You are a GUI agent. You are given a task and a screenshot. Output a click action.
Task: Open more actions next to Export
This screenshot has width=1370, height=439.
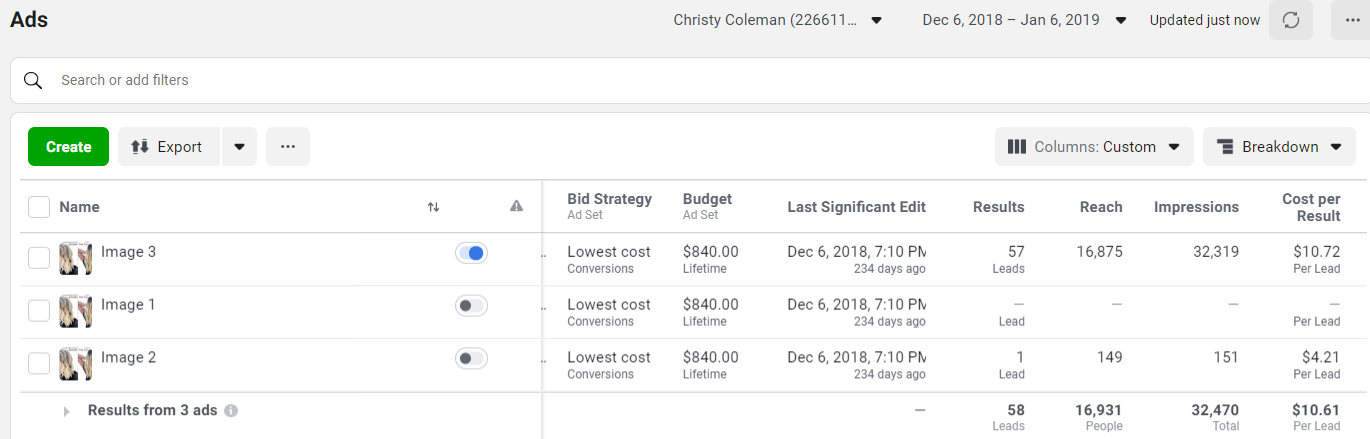point(288,147)
